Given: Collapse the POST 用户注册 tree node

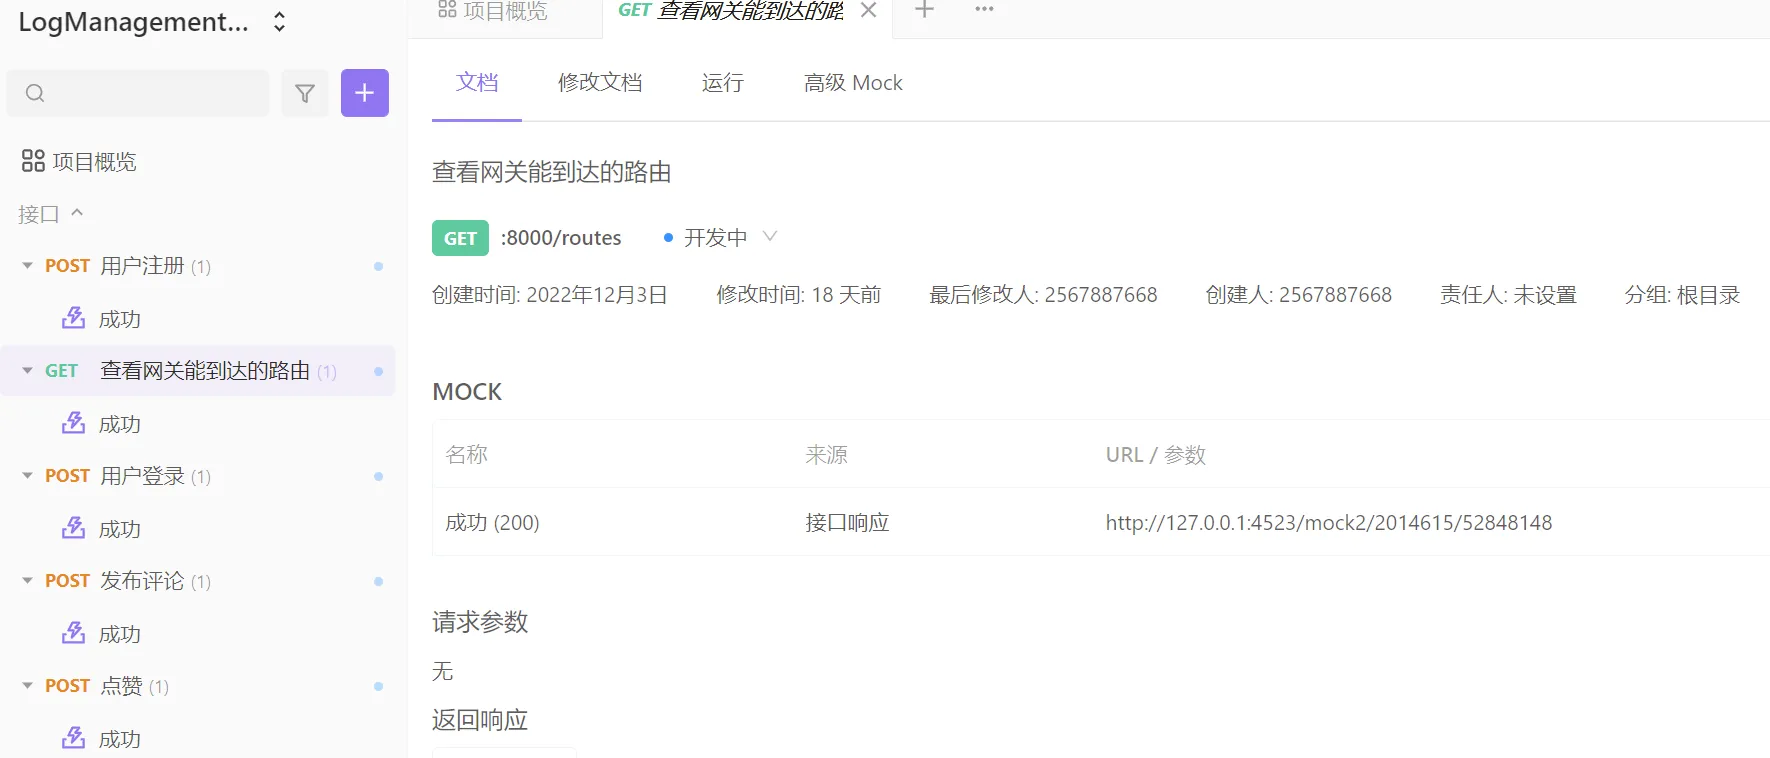Looking at the screenshot, I should coord(27,266).
